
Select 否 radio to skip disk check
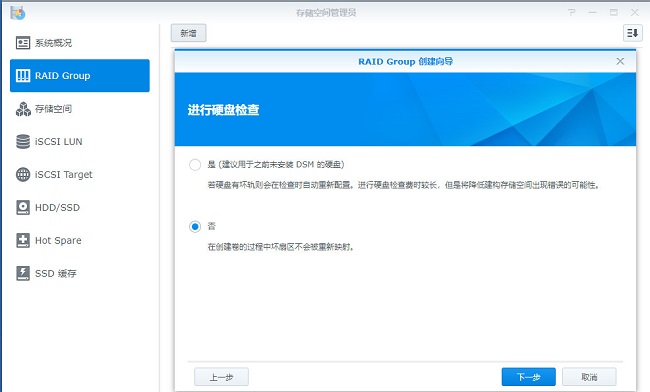point(195,227)
